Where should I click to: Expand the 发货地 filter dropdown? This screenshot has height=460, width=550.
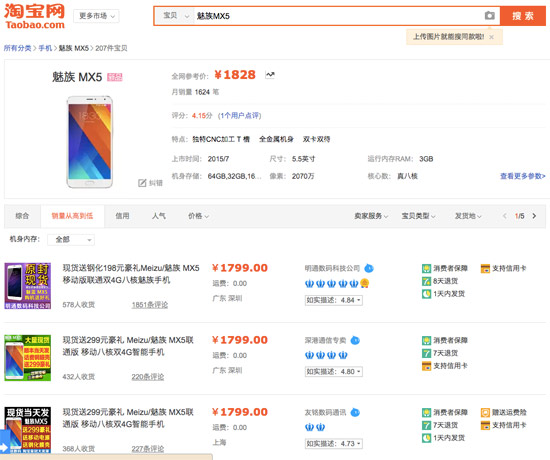468,216
